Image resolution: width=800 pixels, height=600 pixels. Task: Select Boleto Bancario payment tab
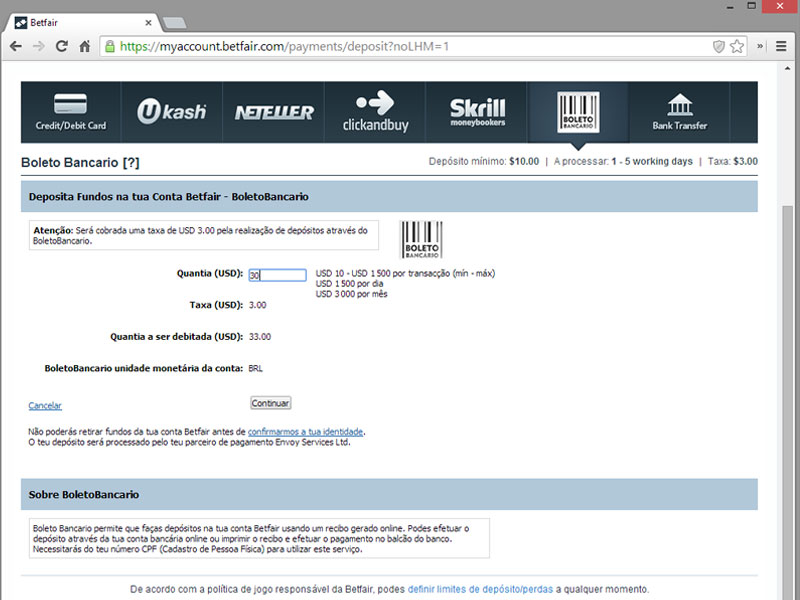point(578,112)
